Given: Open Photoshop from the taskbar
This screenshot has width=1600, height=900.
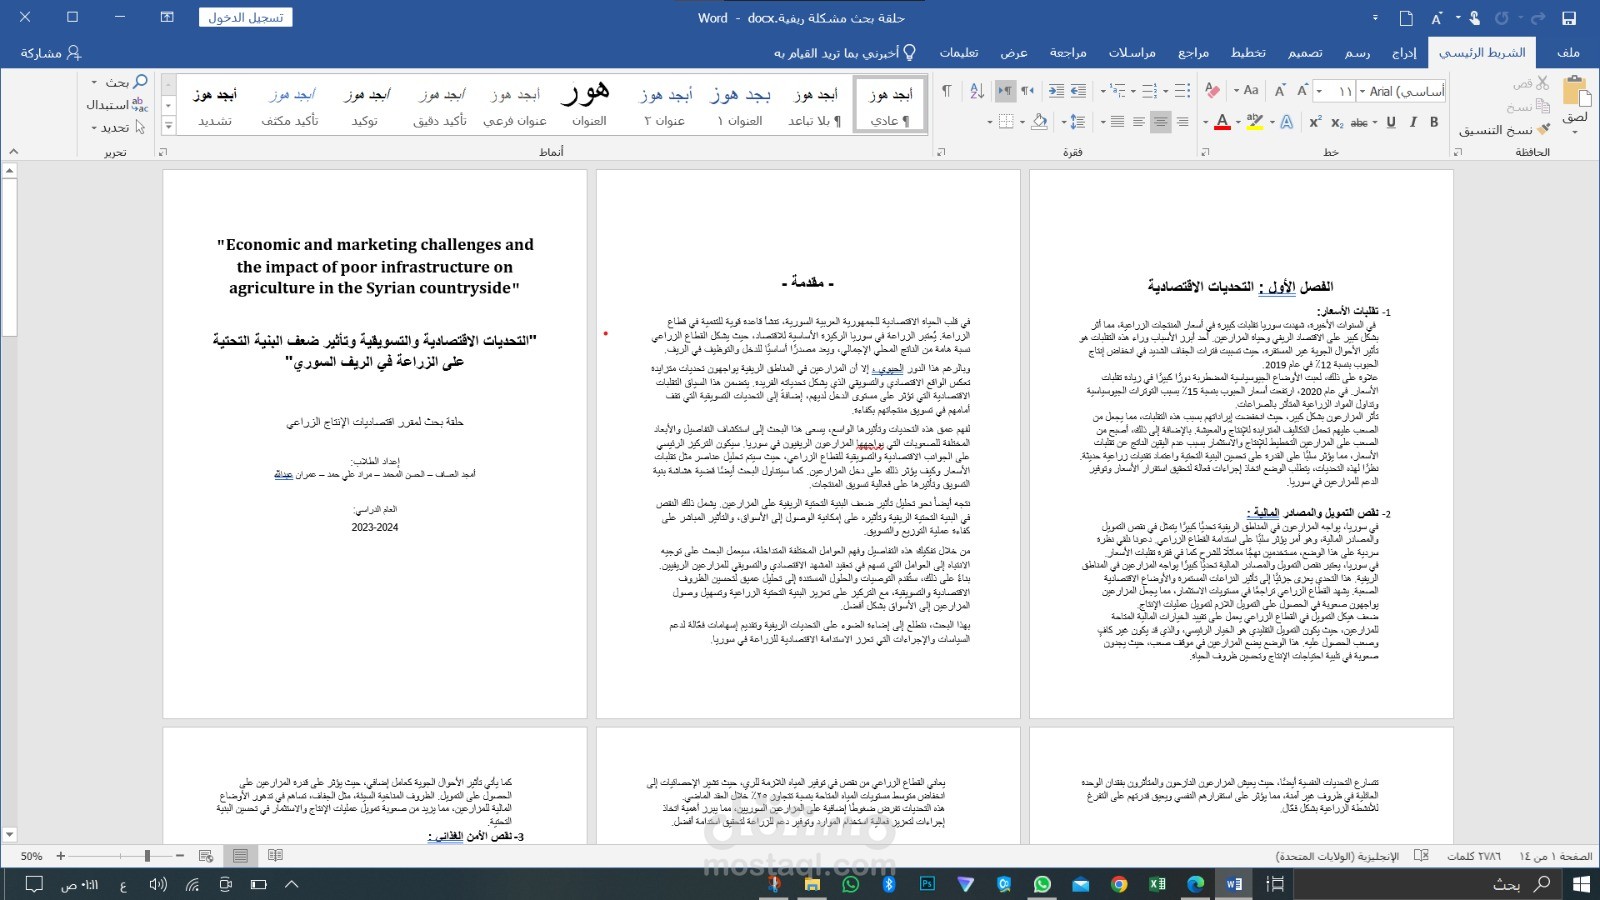Looking at the screenshot, I should point(927,884).
